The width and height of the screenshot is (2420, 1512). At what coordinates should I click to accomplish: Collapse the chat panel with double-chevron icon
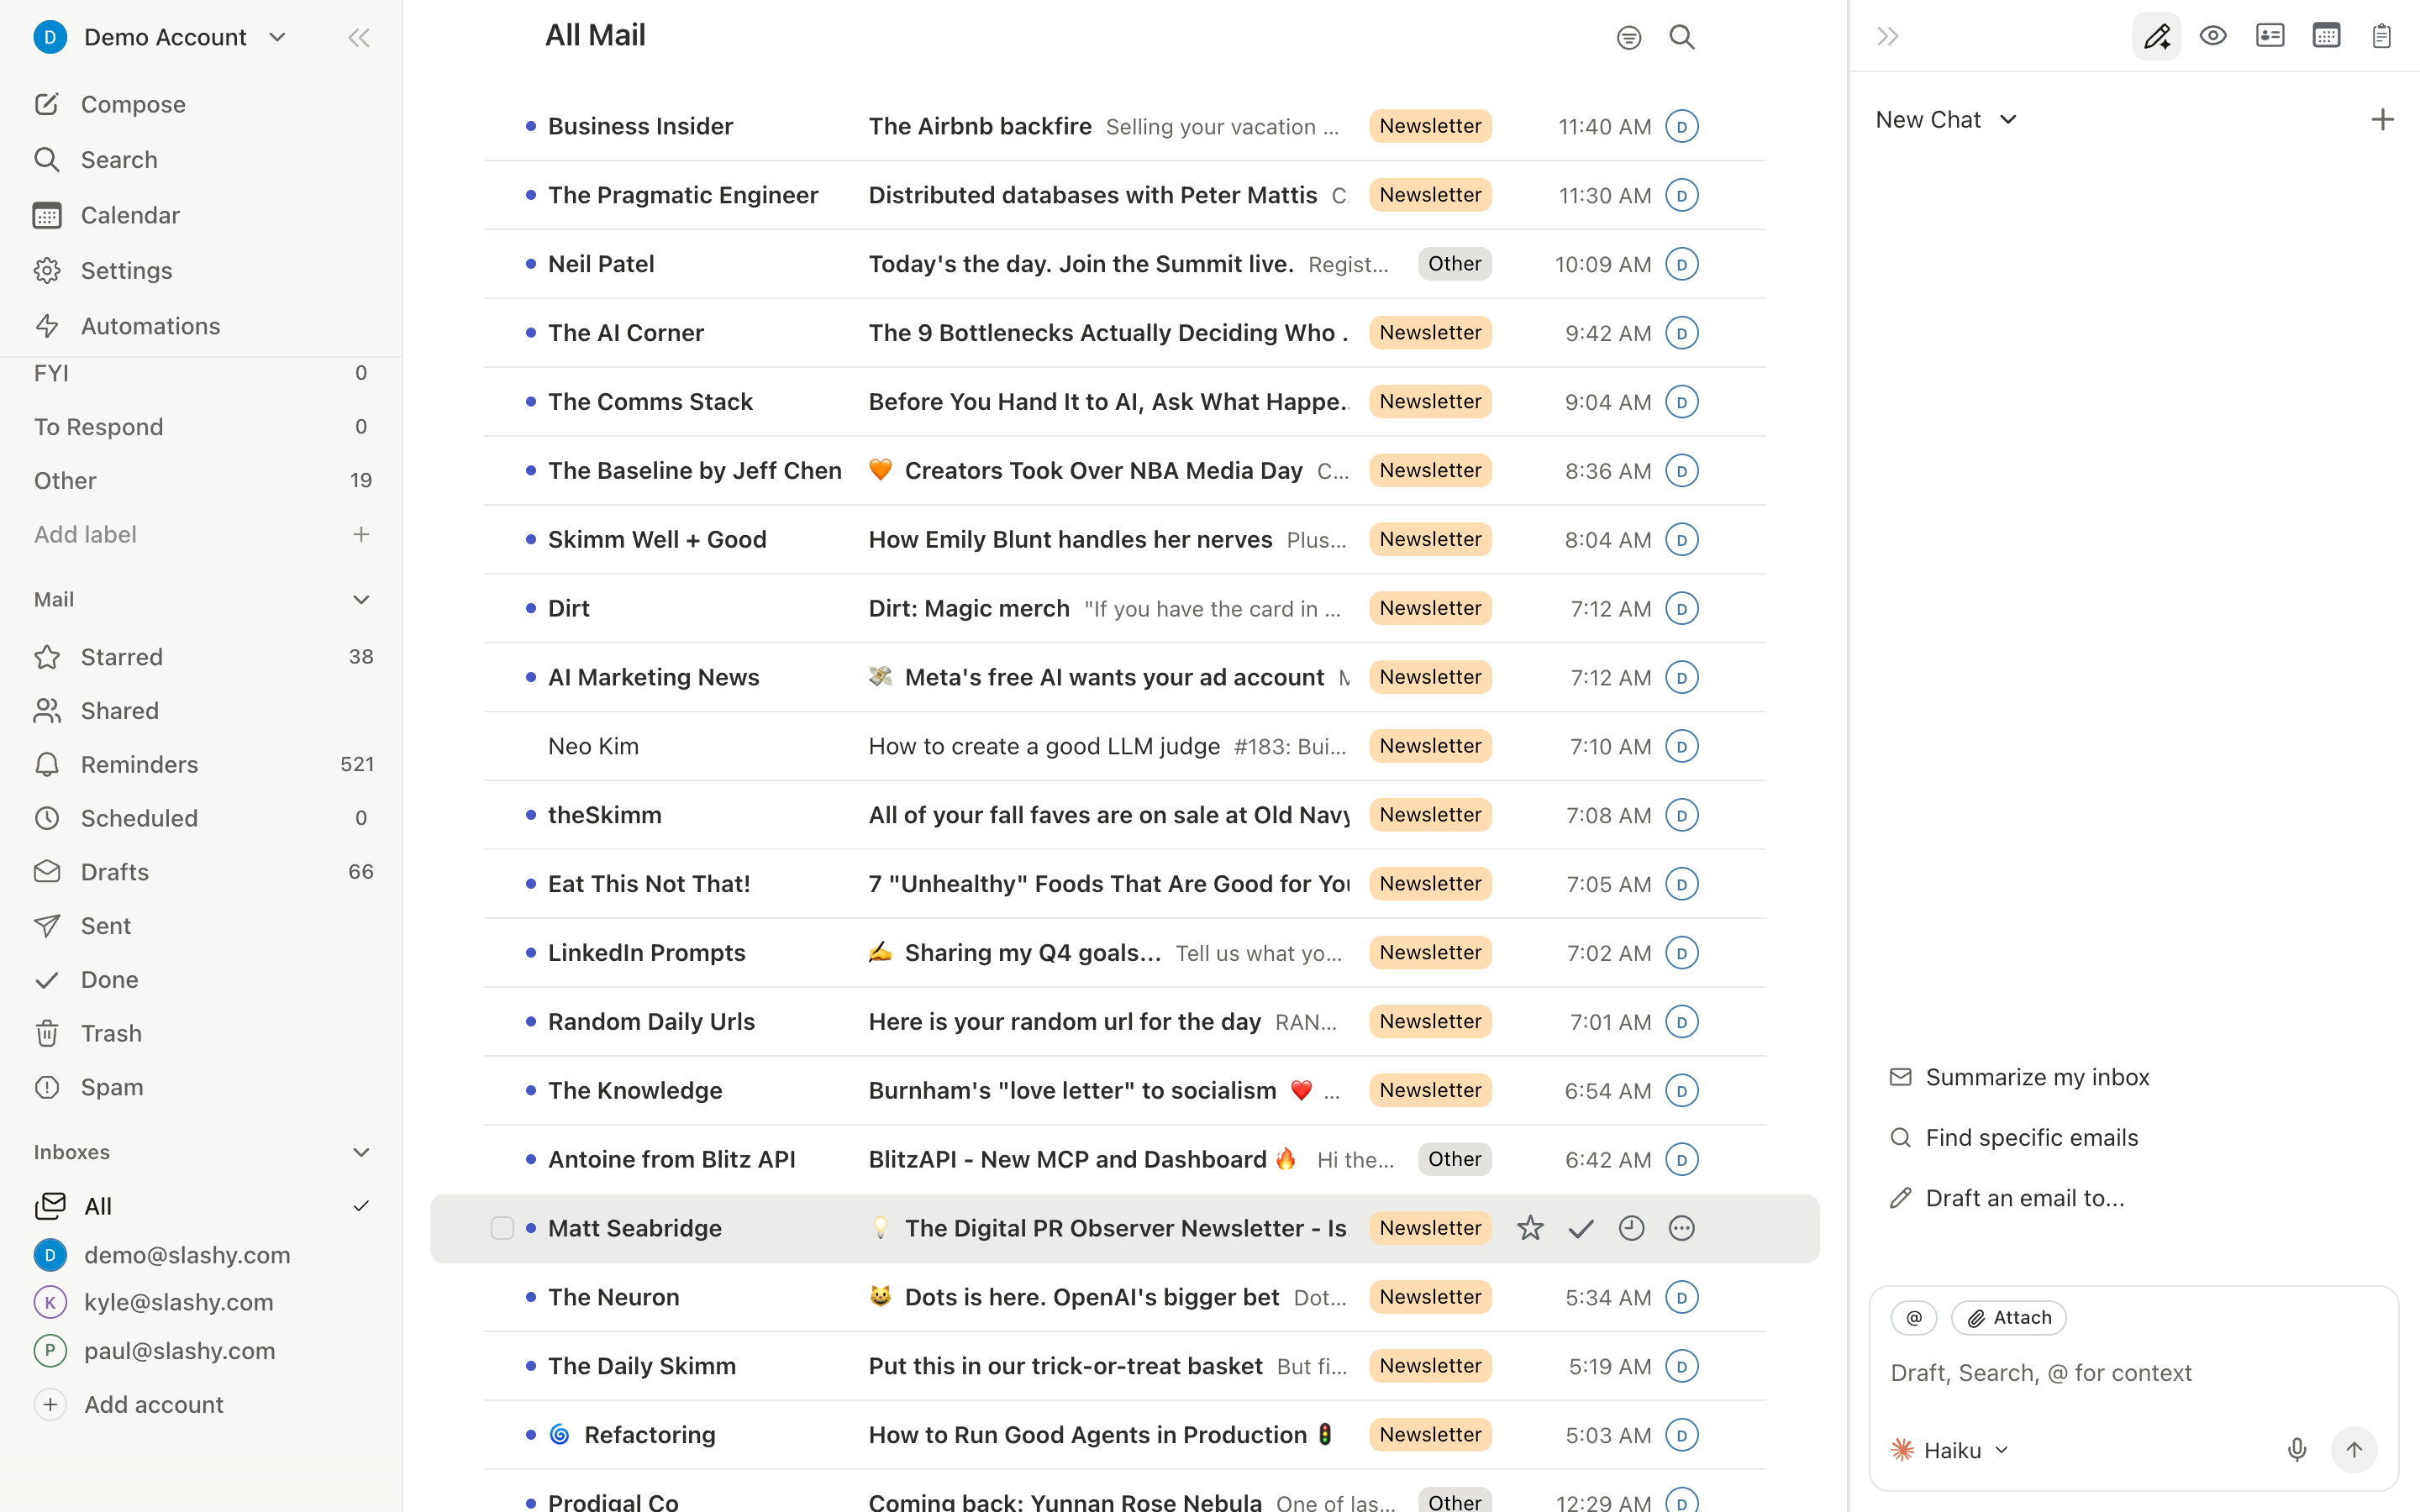[1887, 37]
